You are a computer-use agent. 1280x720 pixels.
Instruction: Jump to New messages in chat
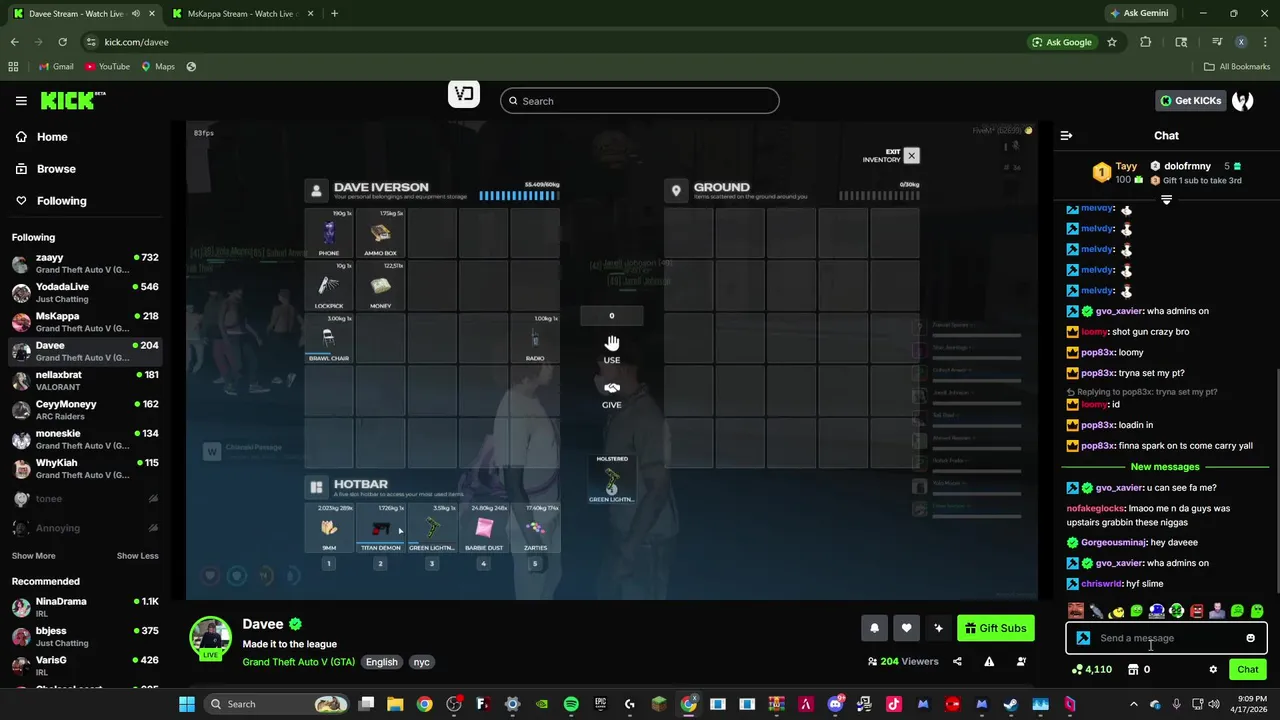1165,467
